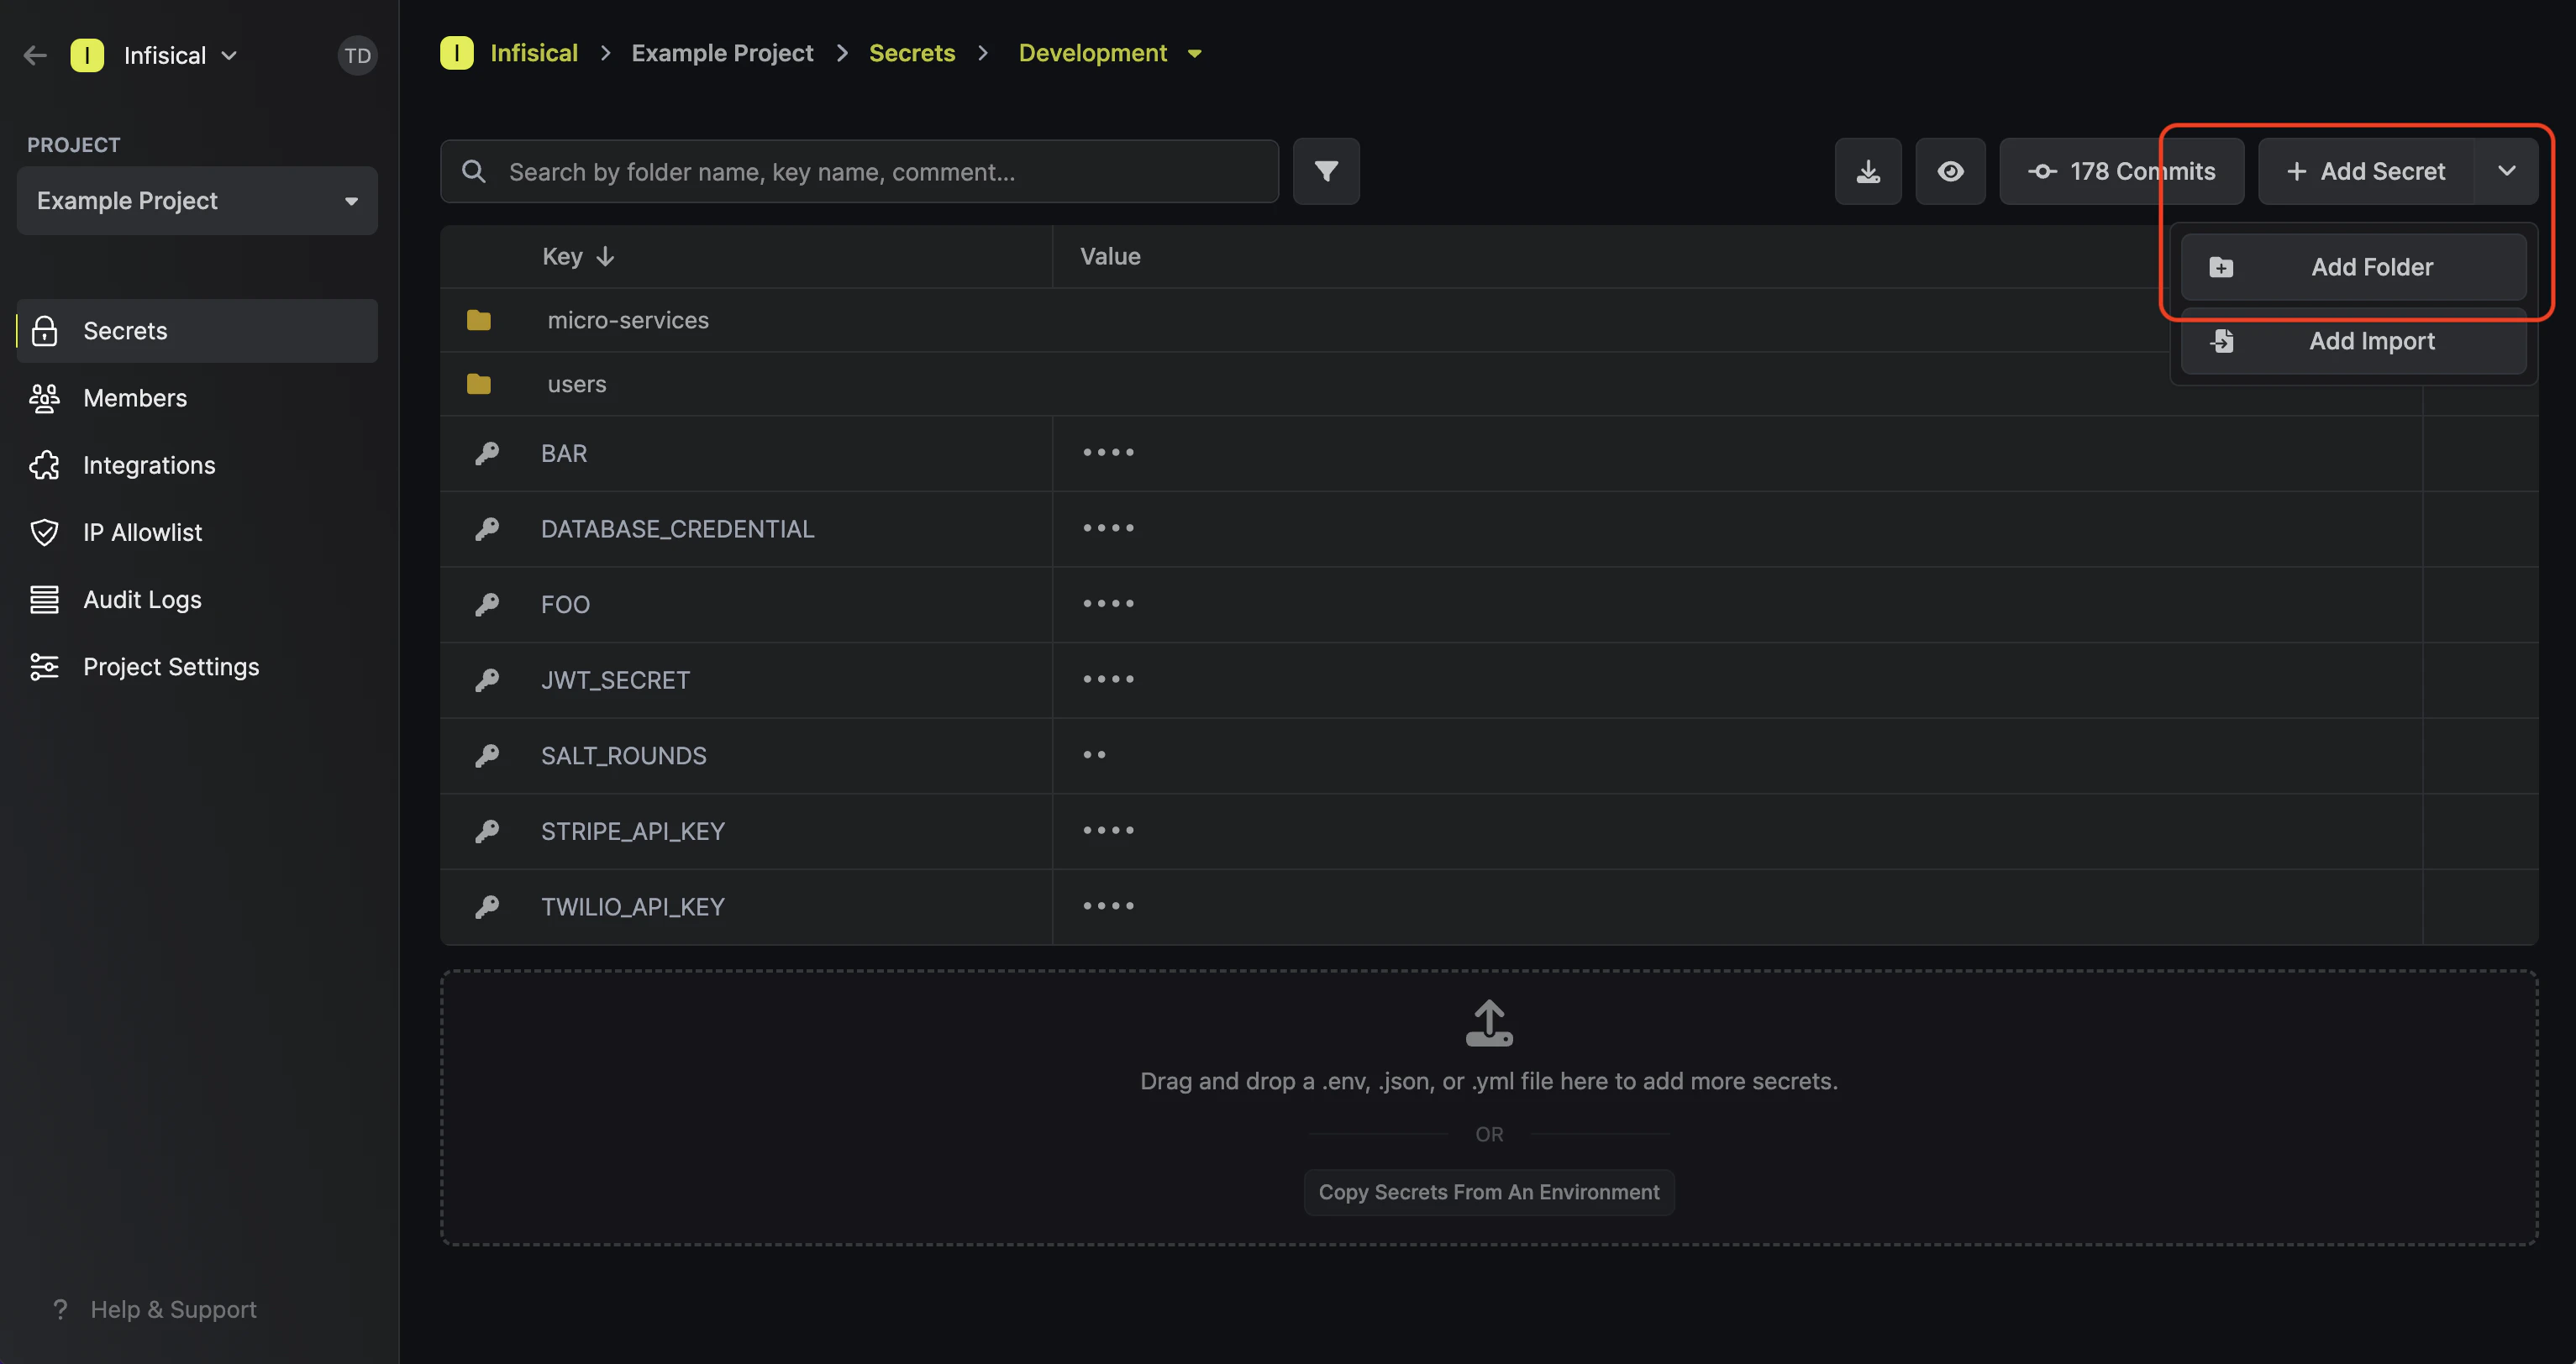Click the IP Allowlist shield icon

click(44, 532)
